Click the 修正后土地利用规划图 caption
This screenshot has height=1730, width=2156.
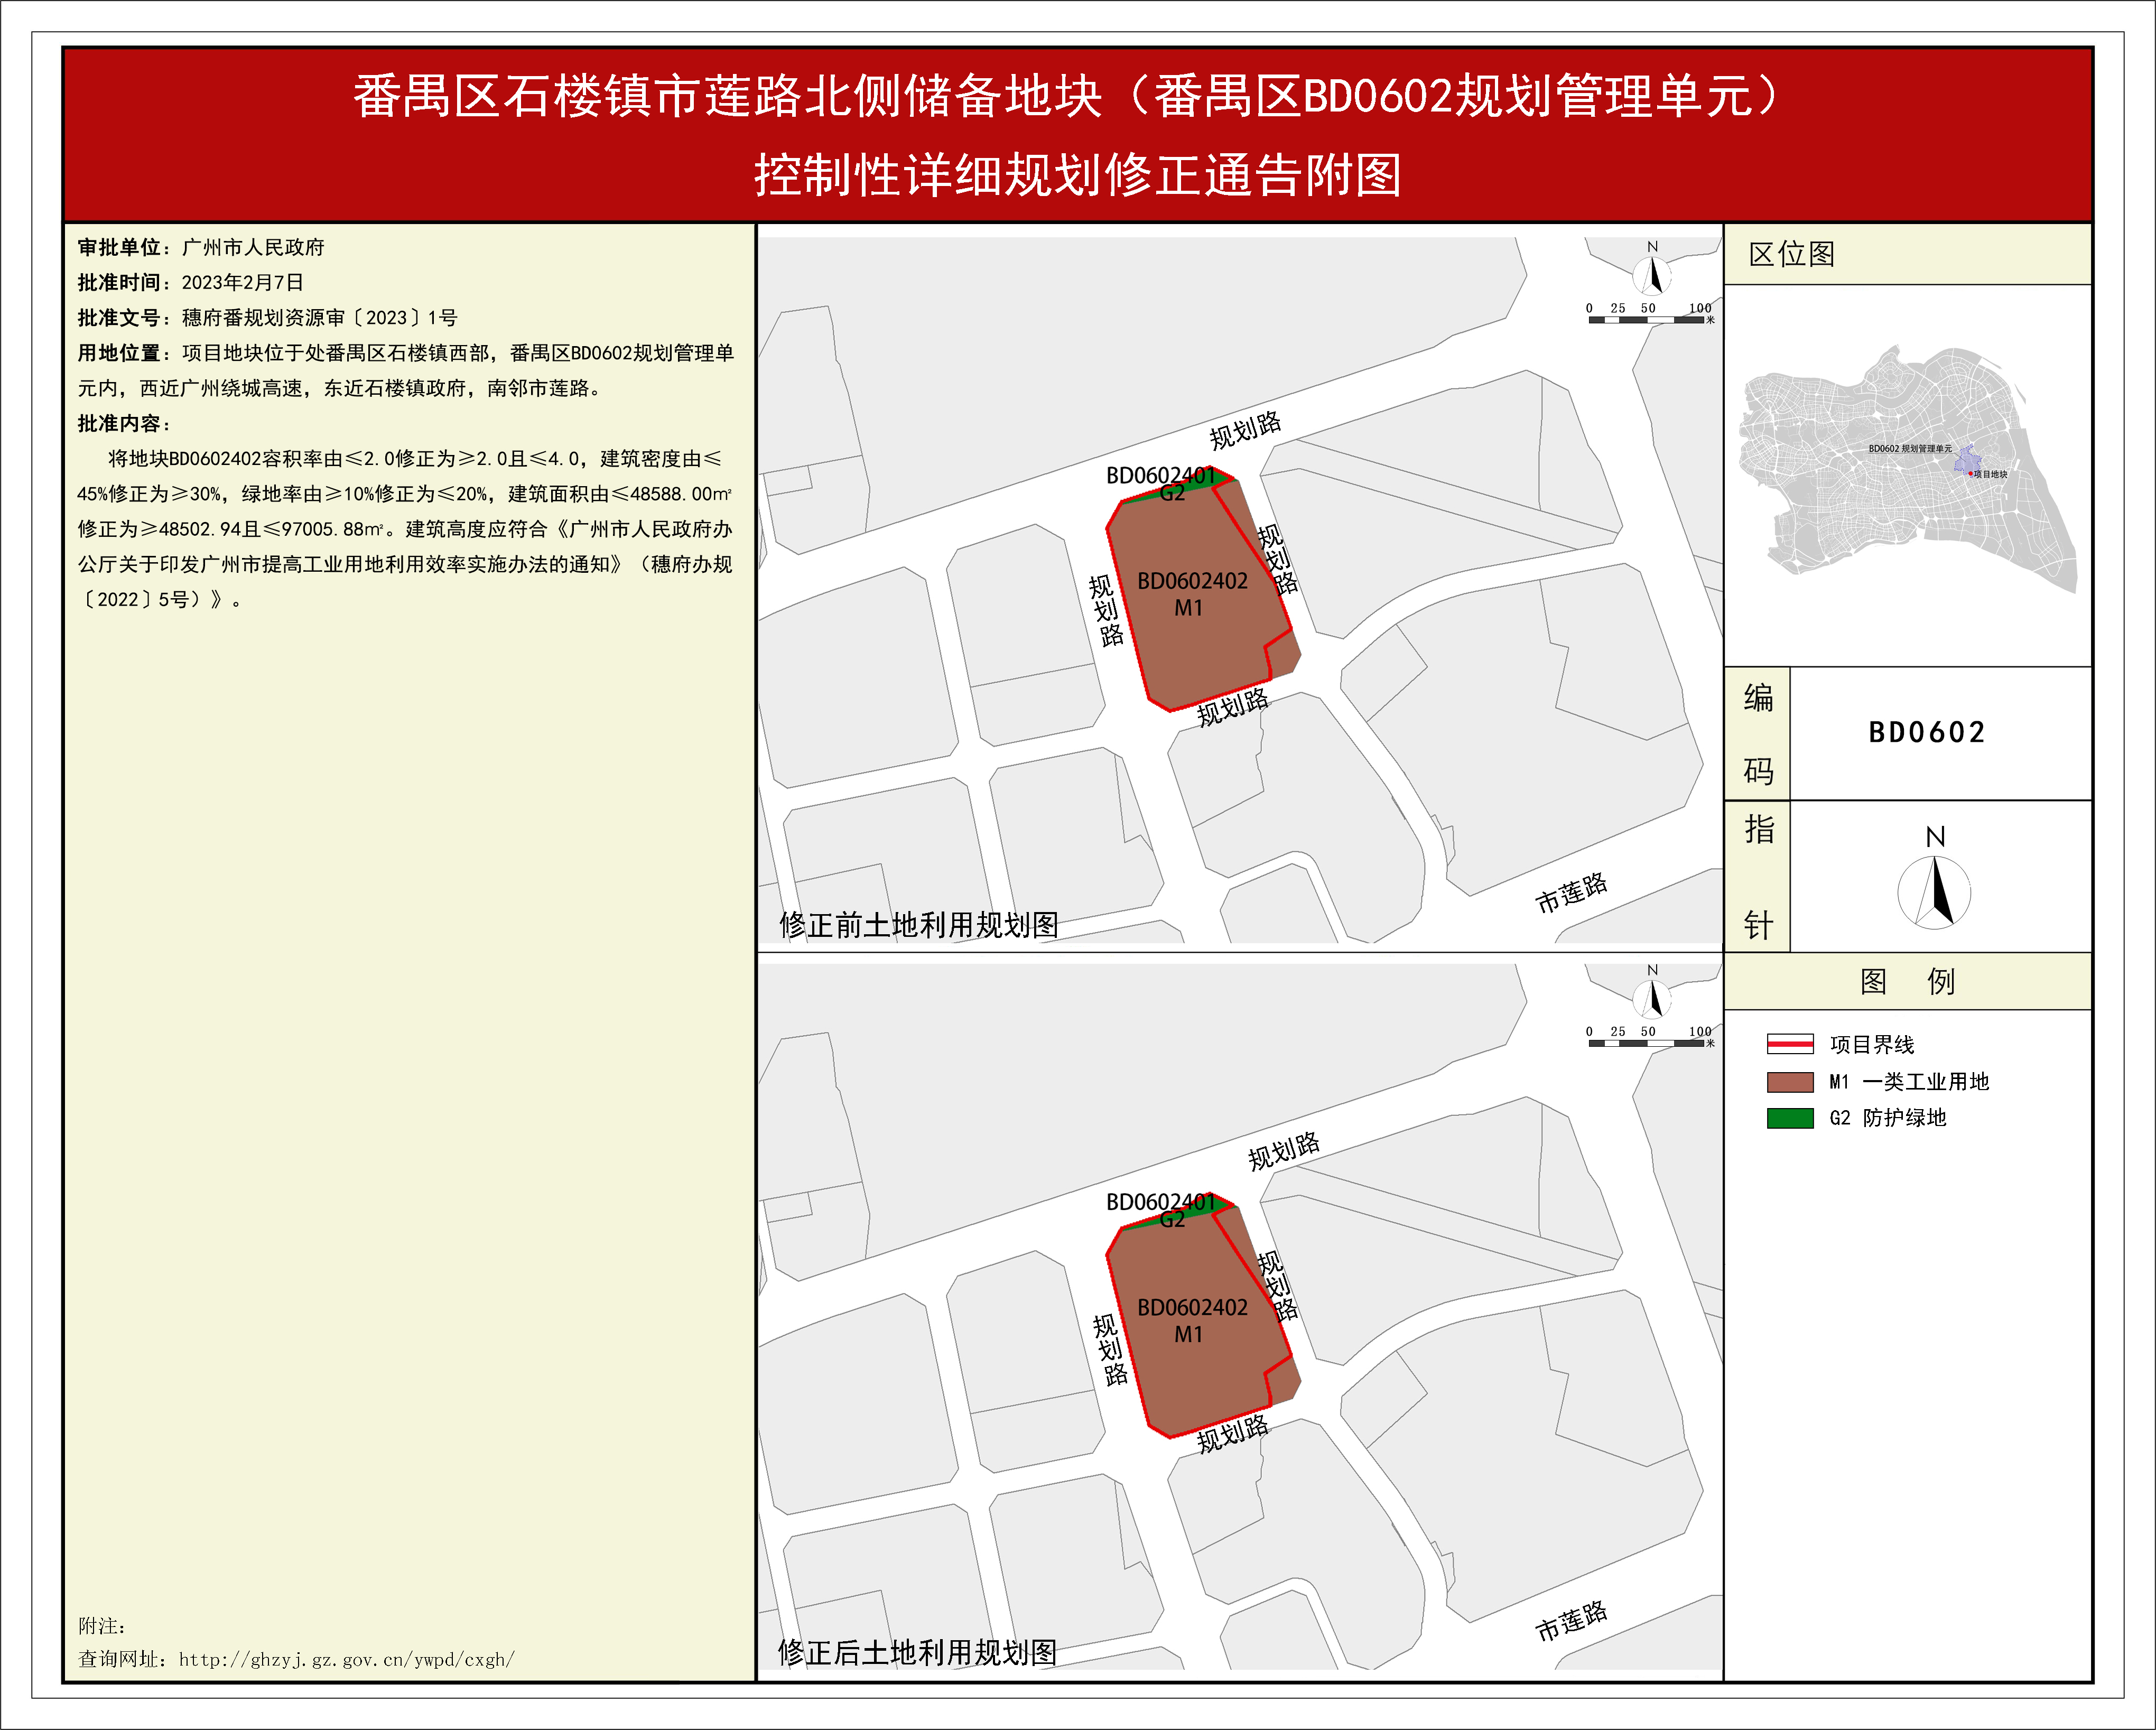pos(917,1652)
